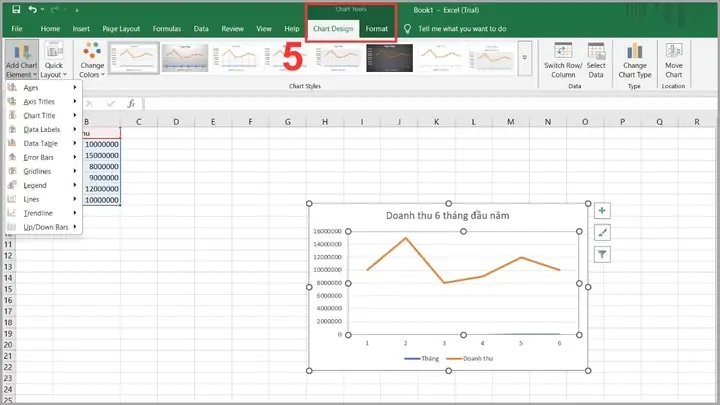The width and height of the screenshot is (720, 405).
Task: Open the Up/Down Bars submenu
Action: [x=43, y=227]
